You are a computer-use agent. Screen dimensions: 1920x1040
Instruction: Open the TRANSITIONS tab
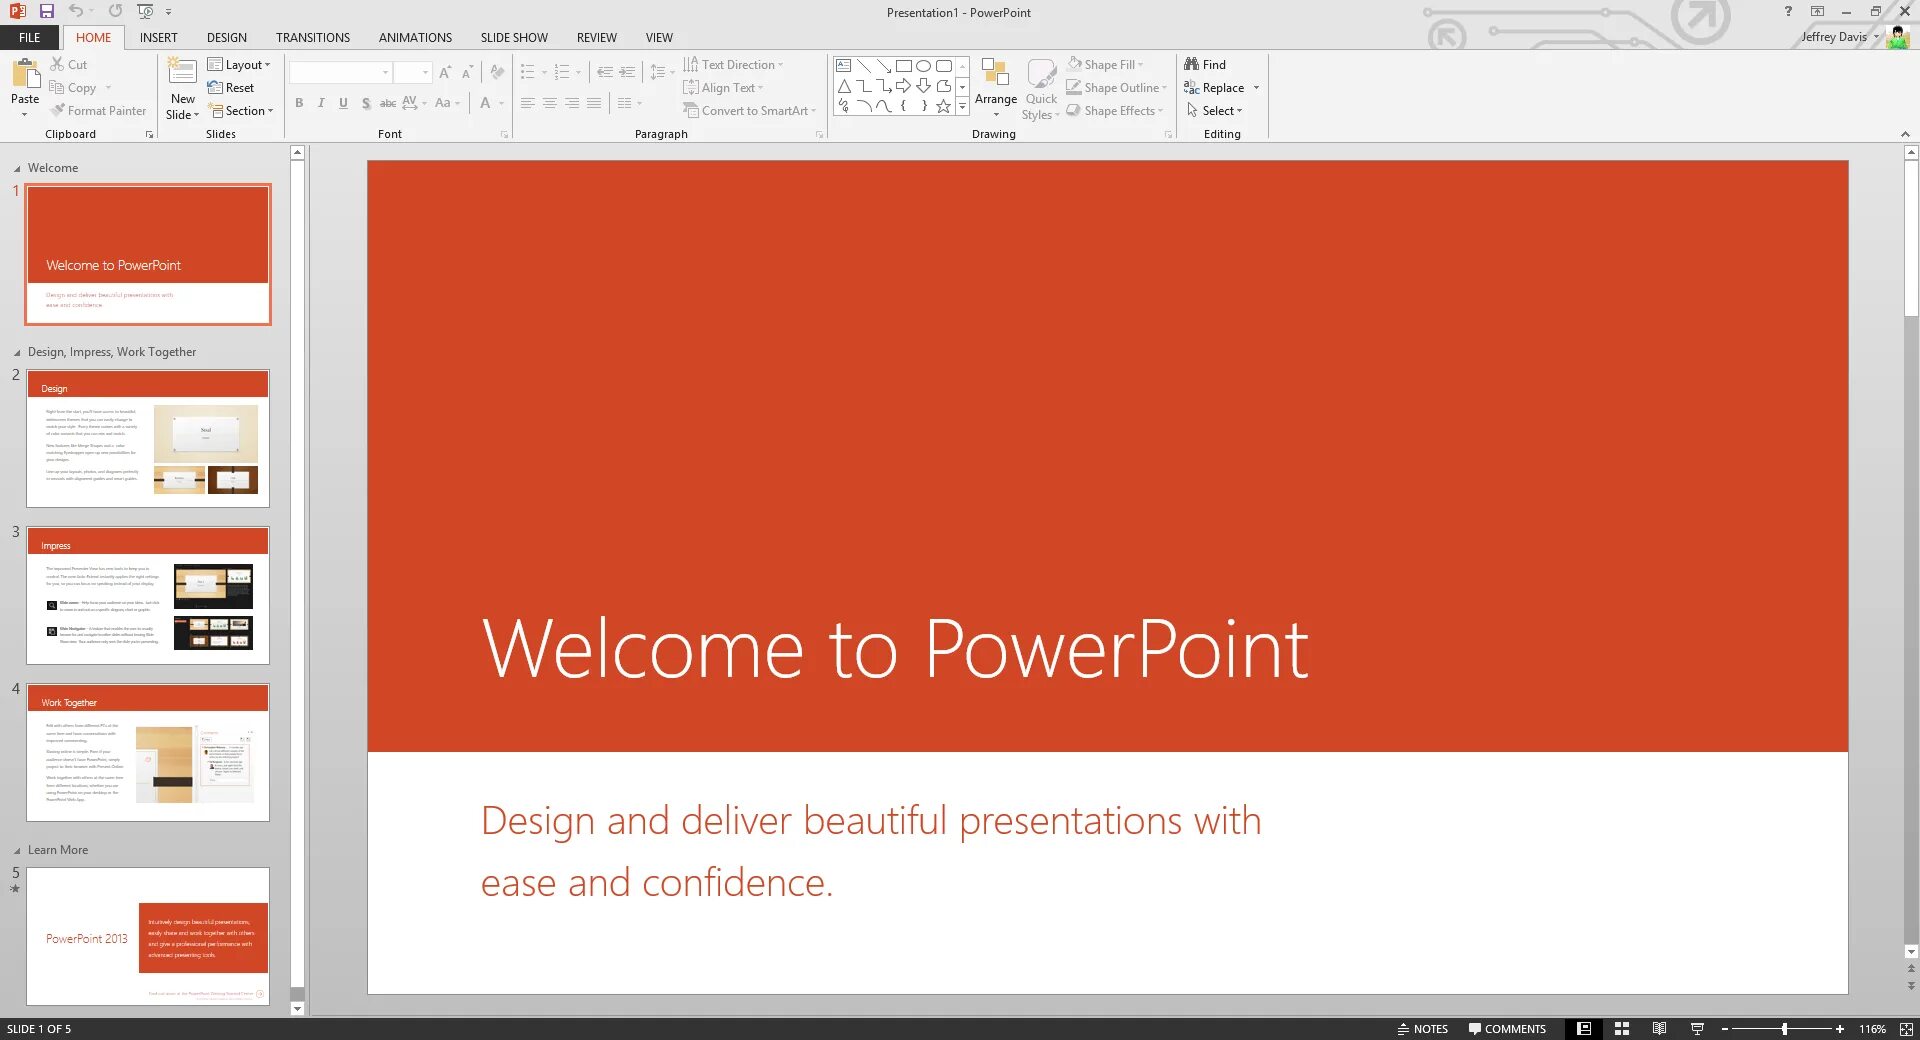tap(313, 38)
